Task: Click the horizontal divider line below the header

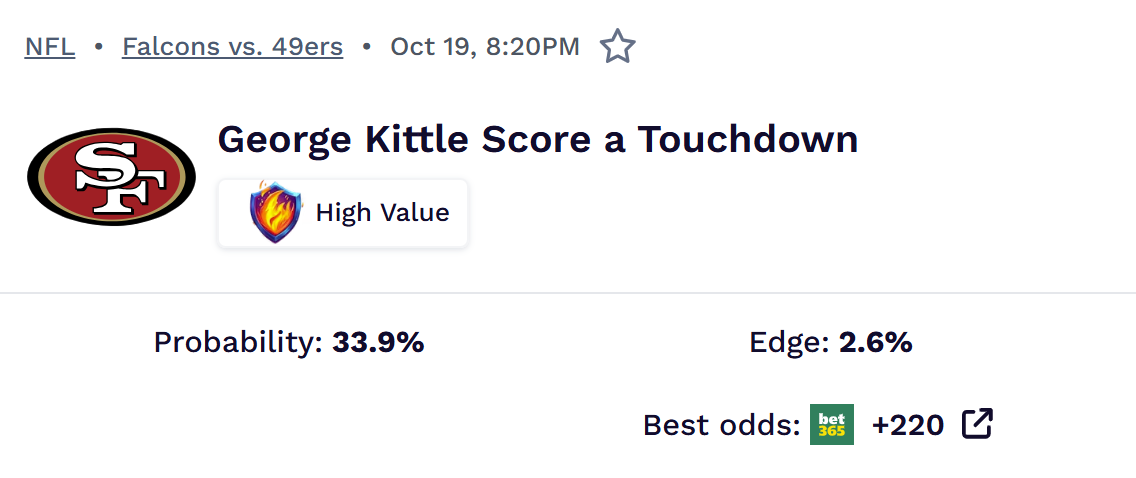Action: point(568,293)
